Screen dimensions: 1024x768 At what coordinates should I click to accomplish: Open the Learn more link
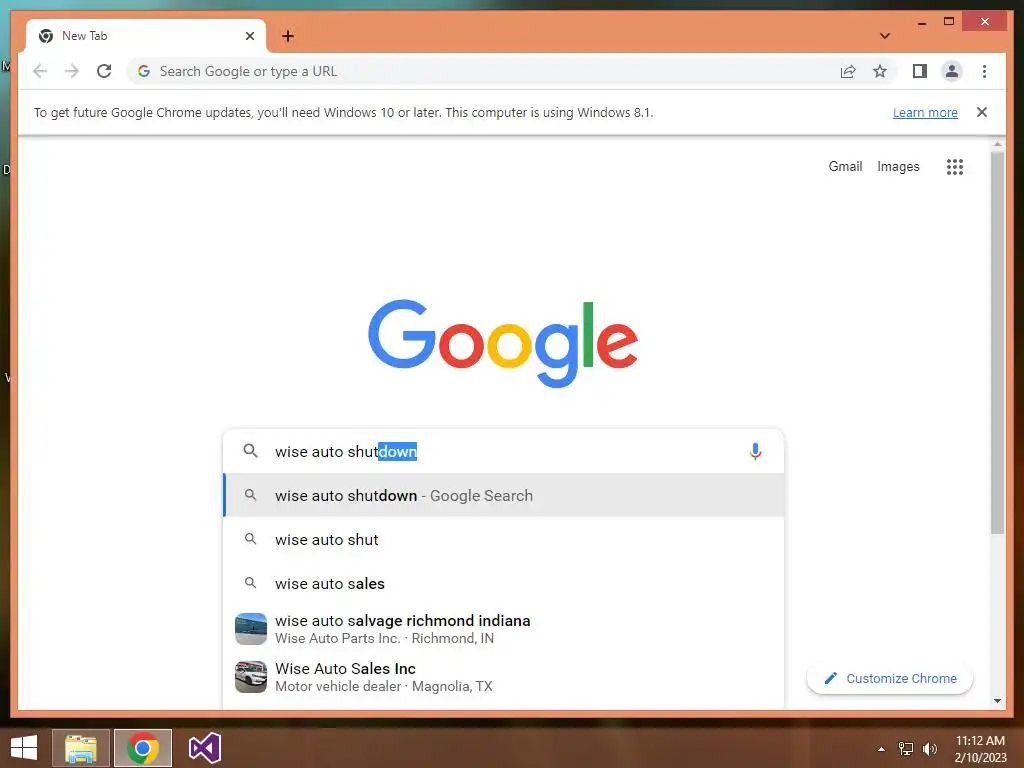coord(925,112)
